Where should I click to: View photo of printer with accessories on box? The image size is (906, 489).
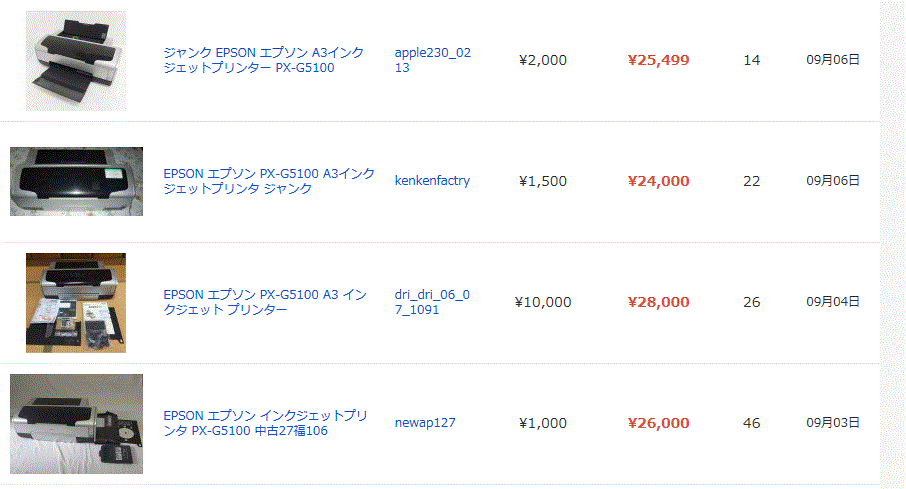pyautogui.click(x=76, y=302)
